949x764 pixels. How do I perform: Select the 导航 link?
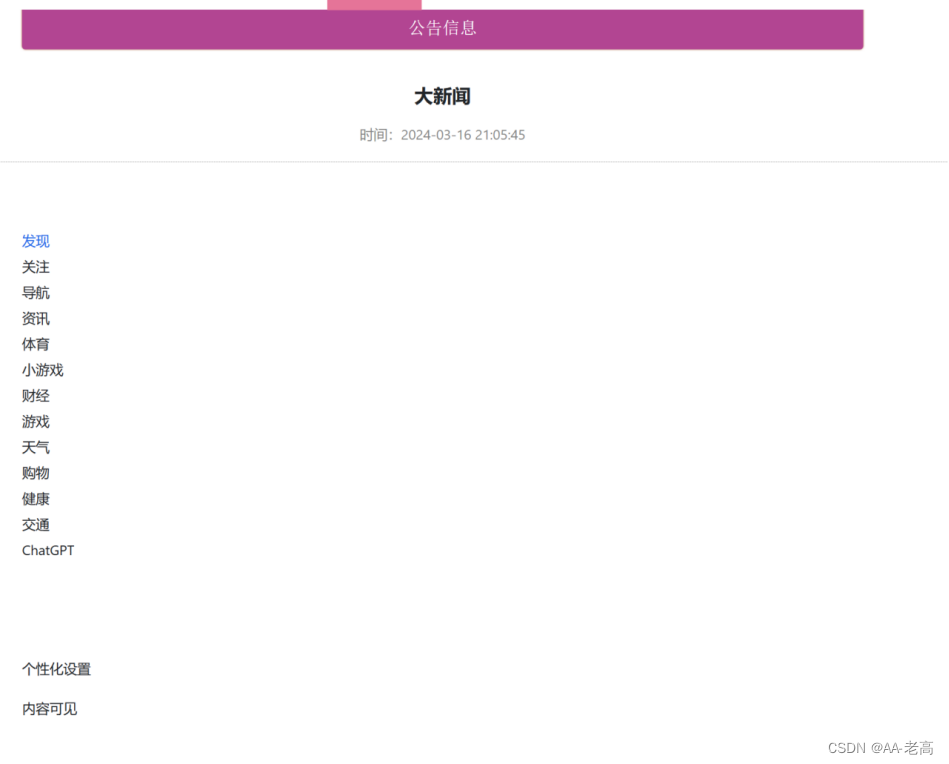point(36,293)
